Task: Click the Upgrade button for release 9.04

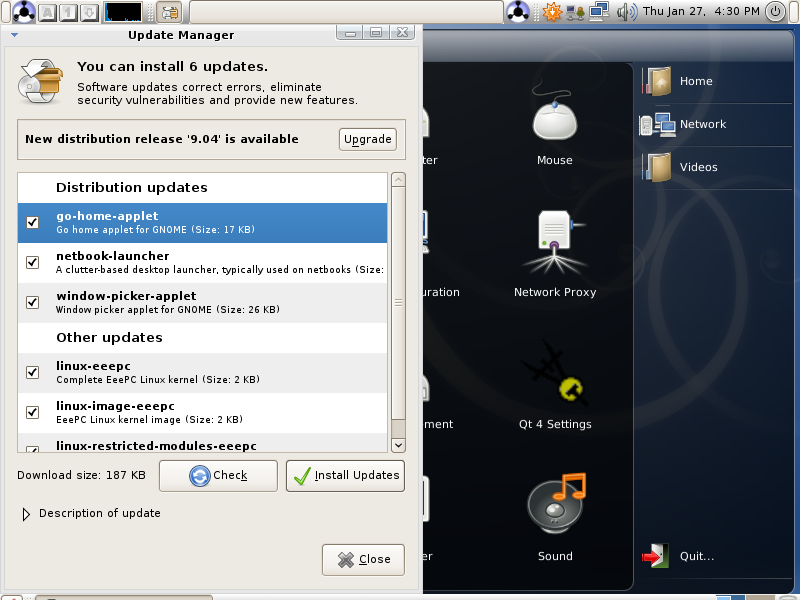Action: (367, 139)
